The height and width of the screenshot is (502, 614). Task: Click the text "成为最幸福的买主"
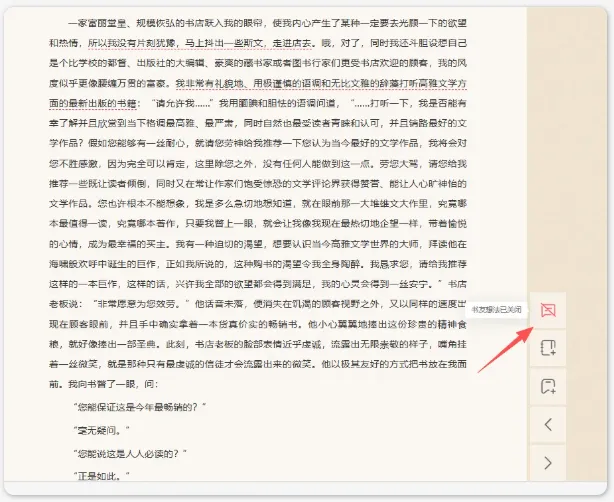click(126, 244)
